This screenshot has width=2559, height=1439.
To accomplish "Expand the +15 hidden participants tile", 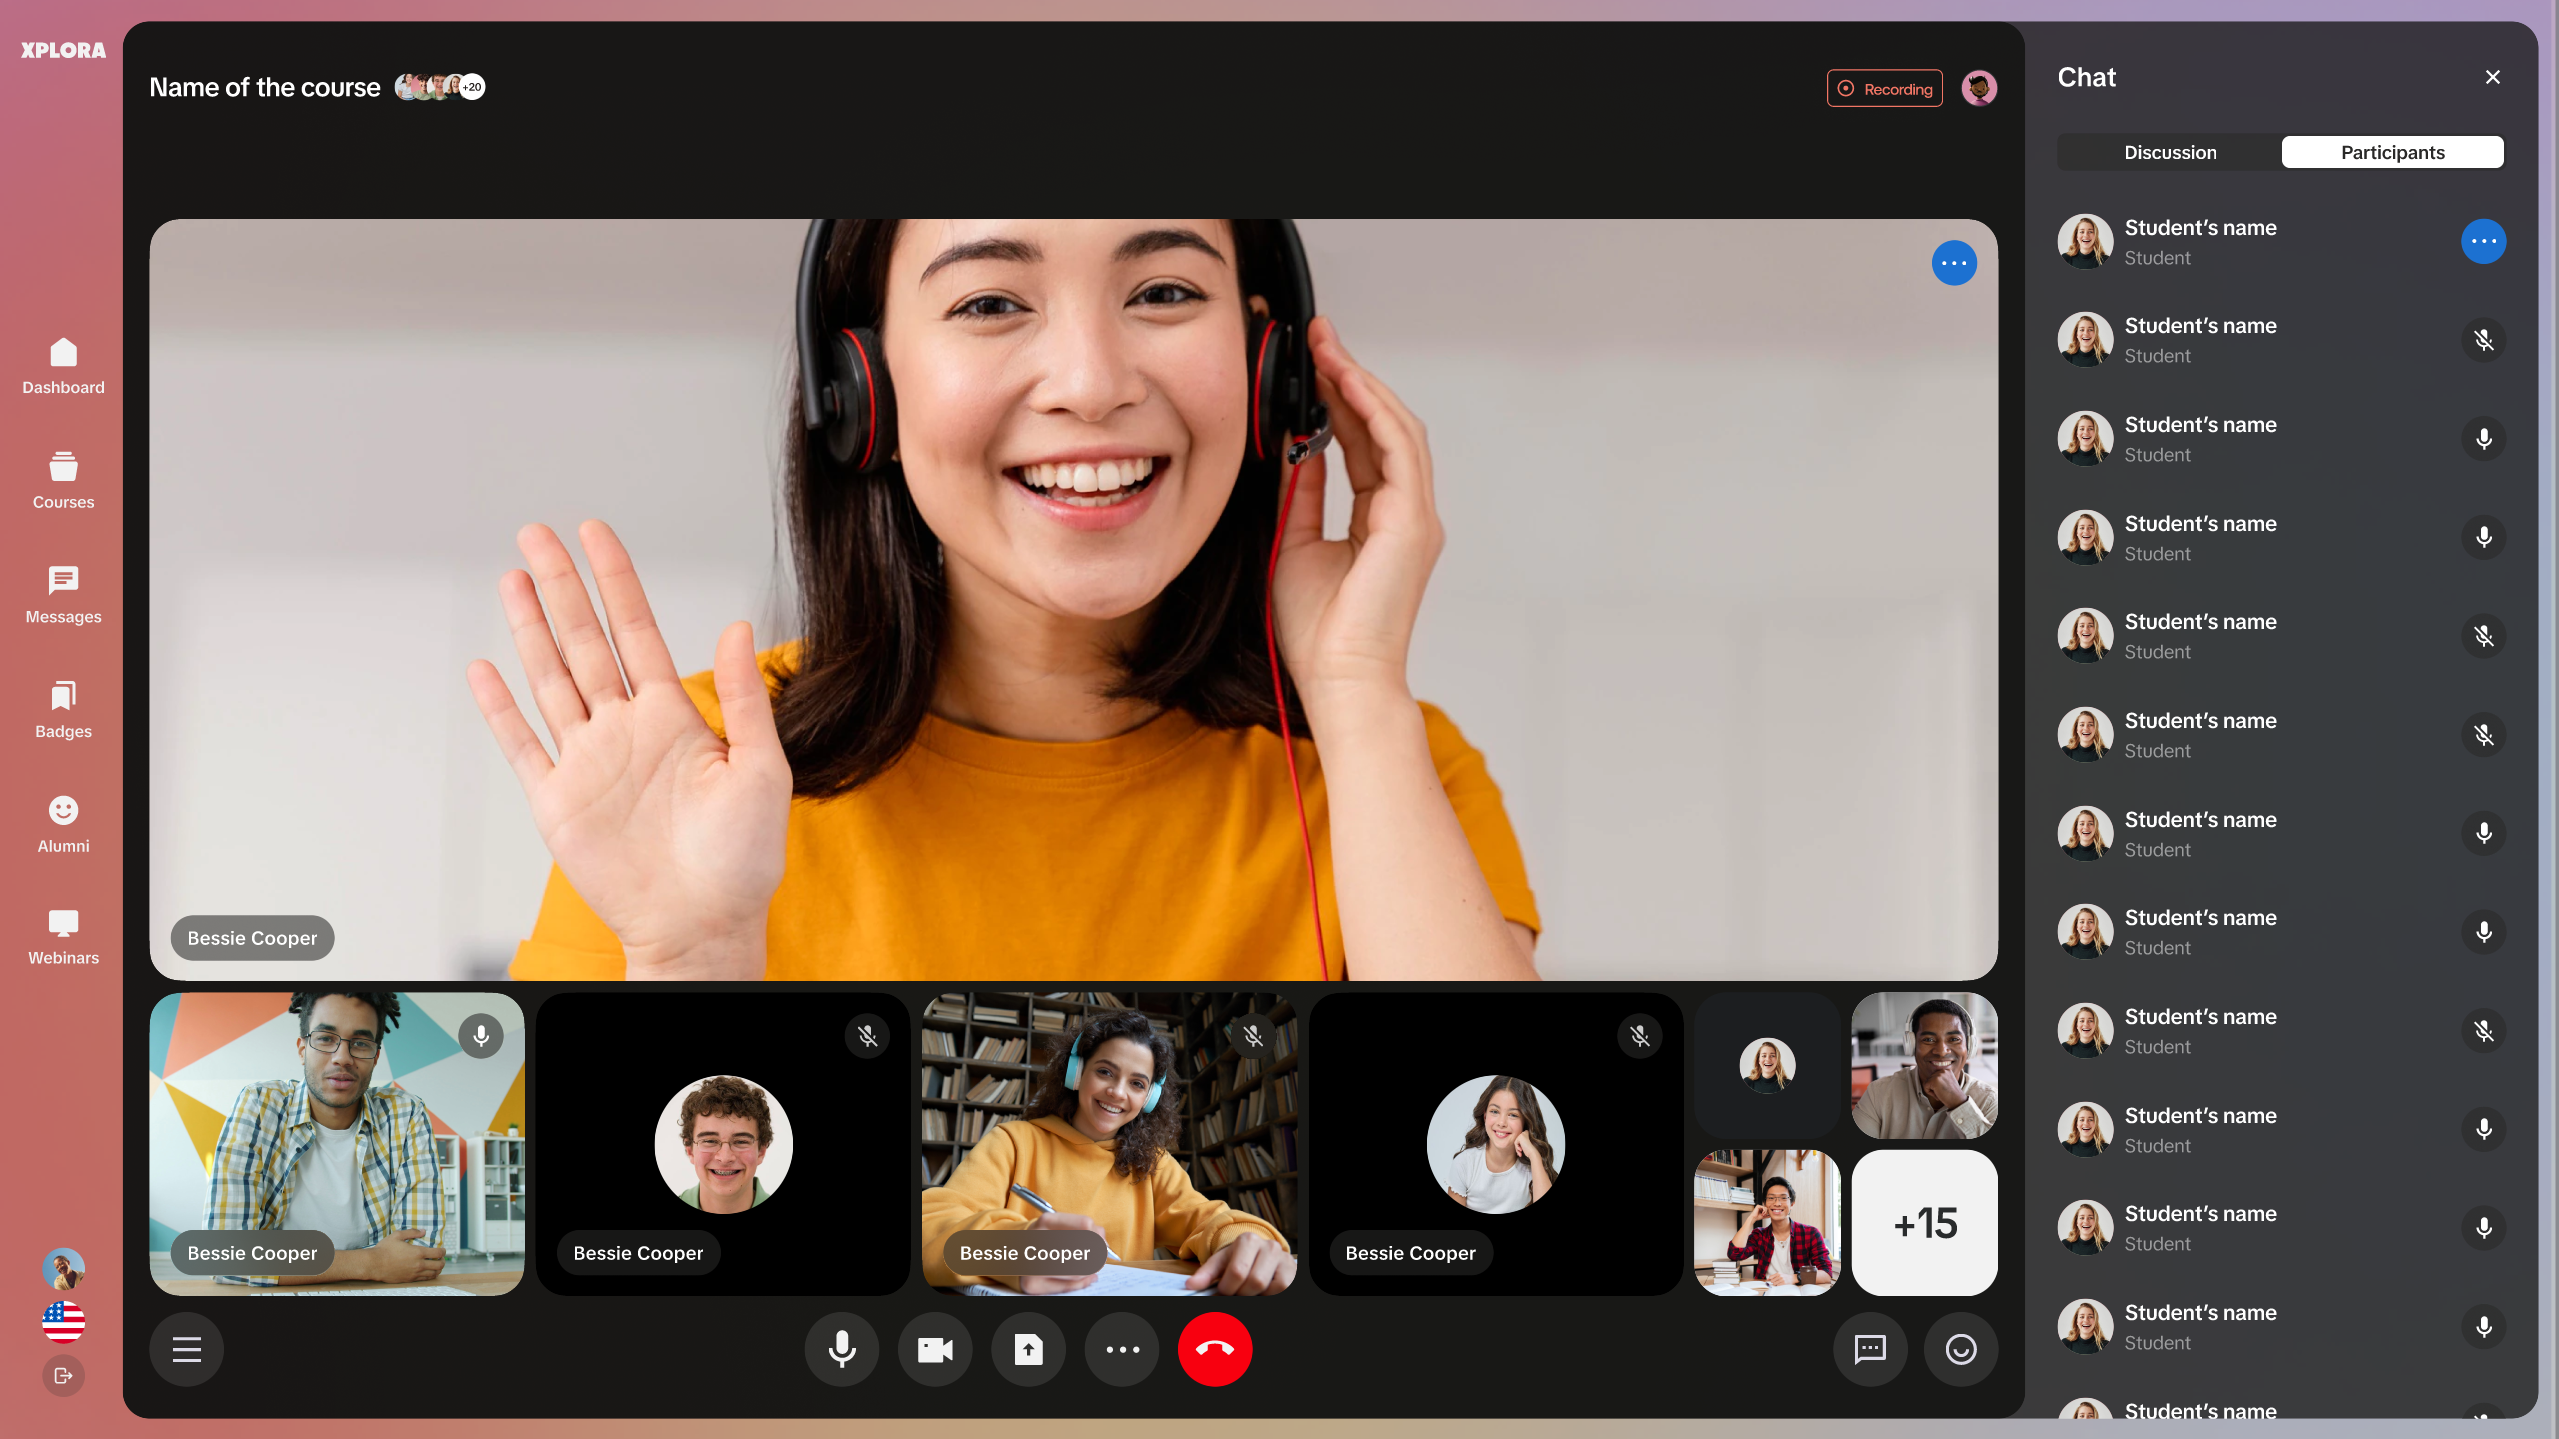I will 1925,1223.
